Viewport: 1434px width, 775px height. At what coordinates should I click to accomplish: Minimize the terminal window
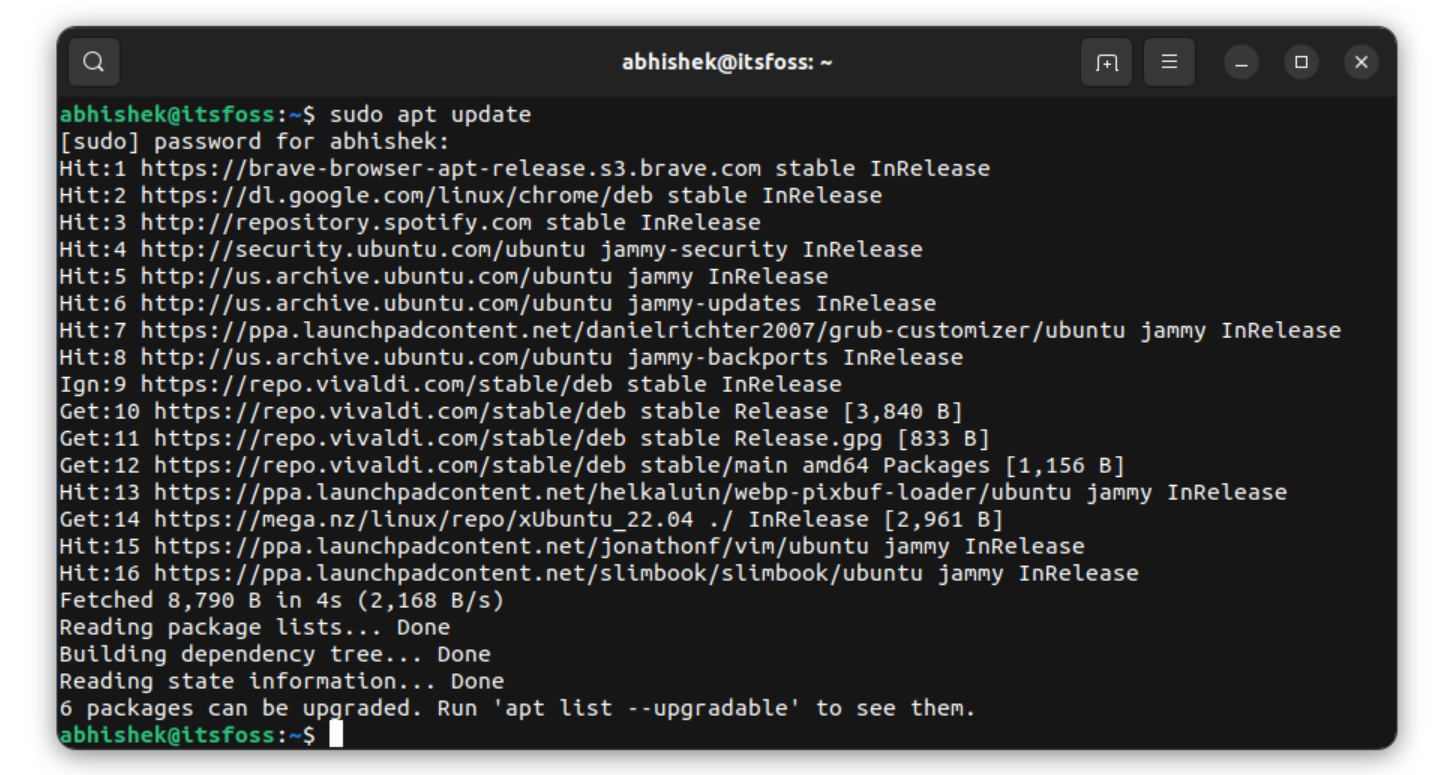pos(1241,62)
